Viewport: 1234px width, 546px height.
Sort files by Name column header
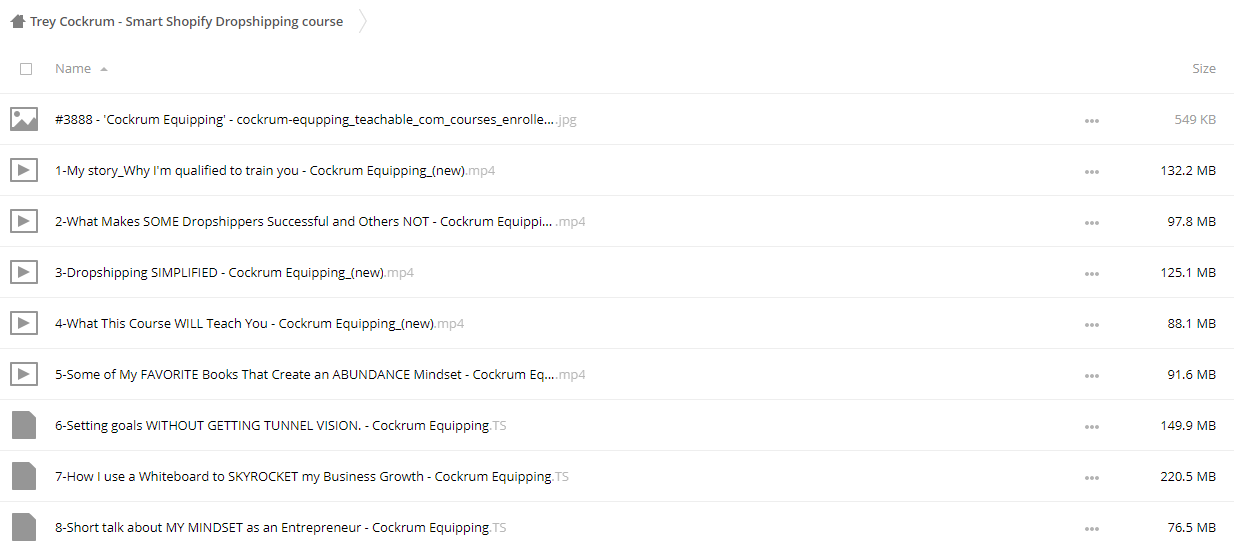click(x=73, y=69)
